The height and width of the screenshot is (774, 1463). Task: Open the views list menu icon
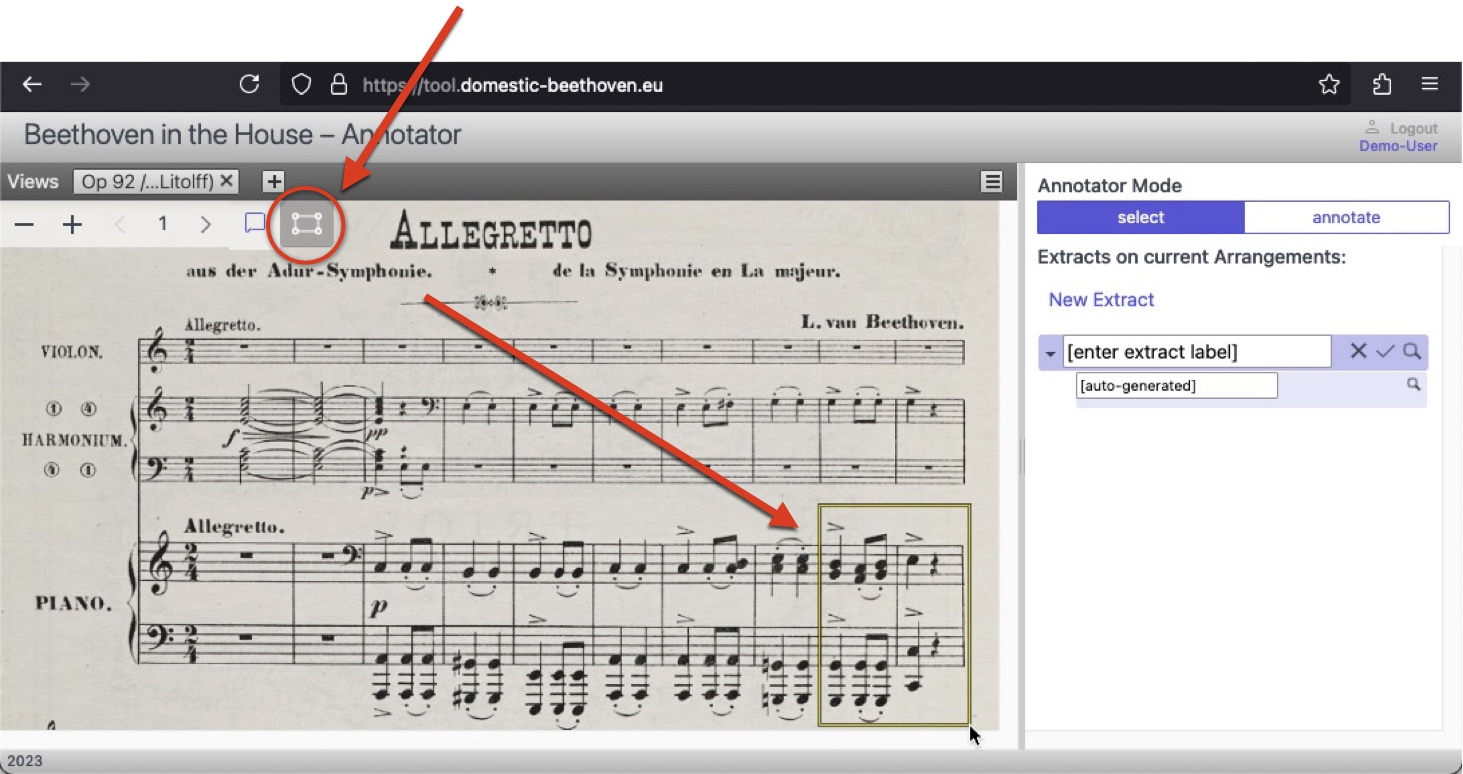point(992,181)
